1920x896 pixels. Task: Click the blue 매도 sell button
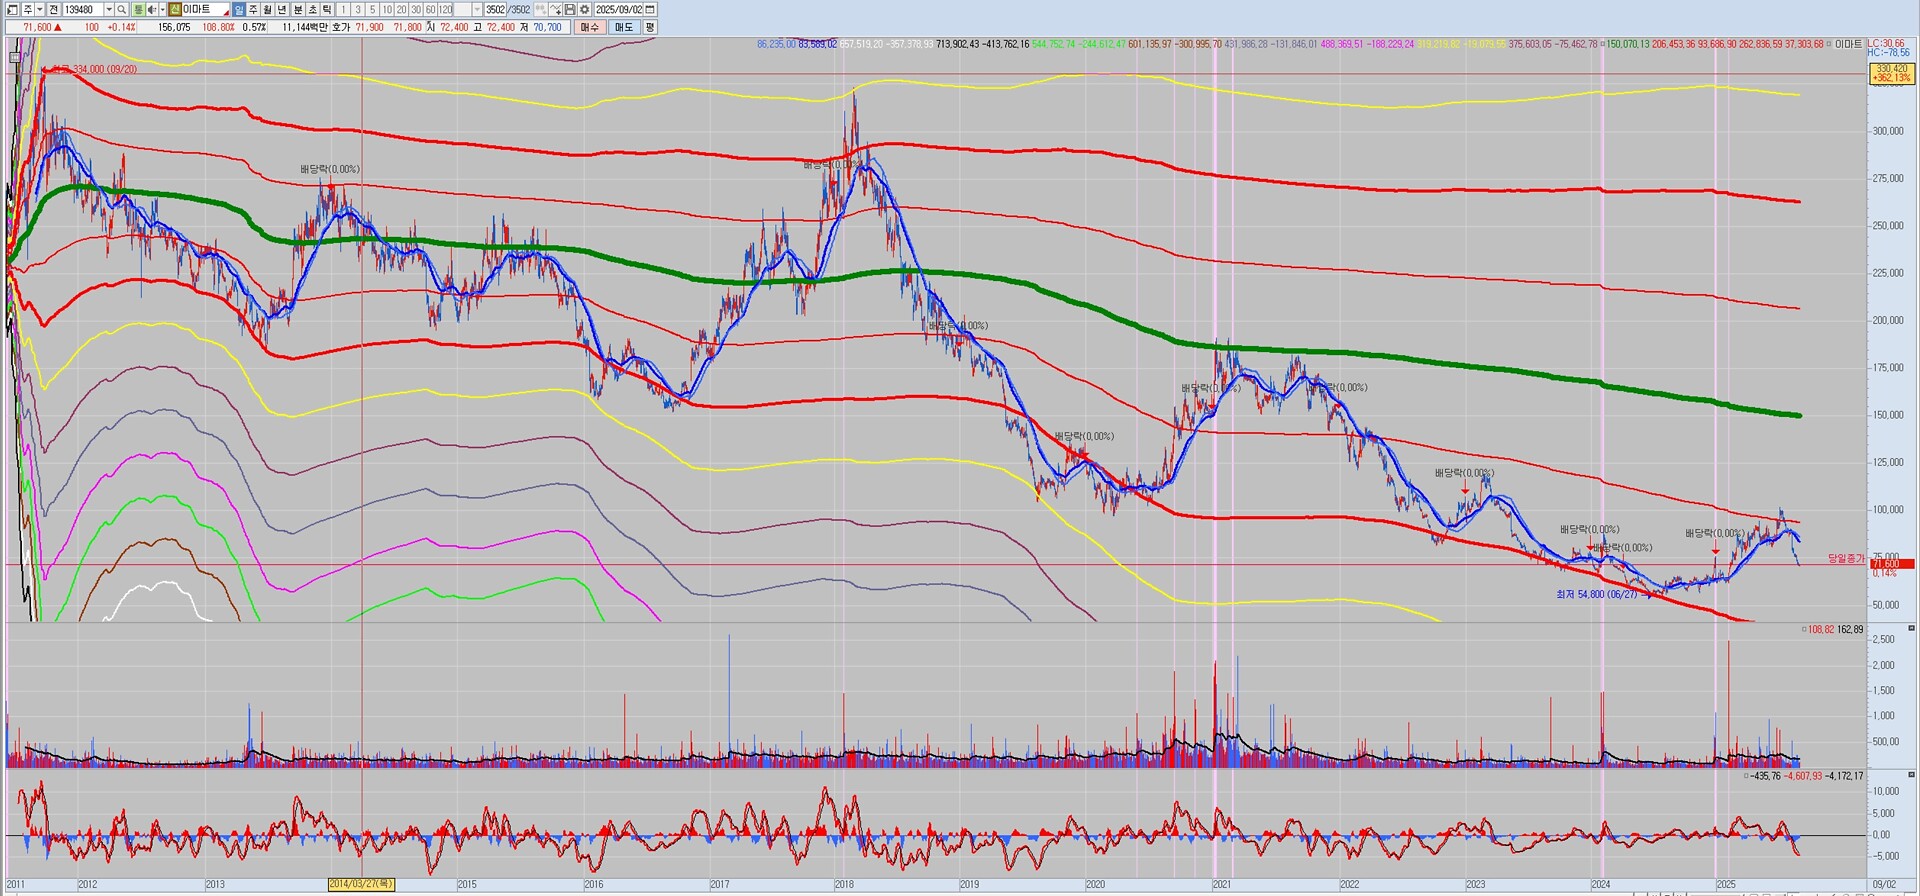pyautogui.click(x=624, y=27)
